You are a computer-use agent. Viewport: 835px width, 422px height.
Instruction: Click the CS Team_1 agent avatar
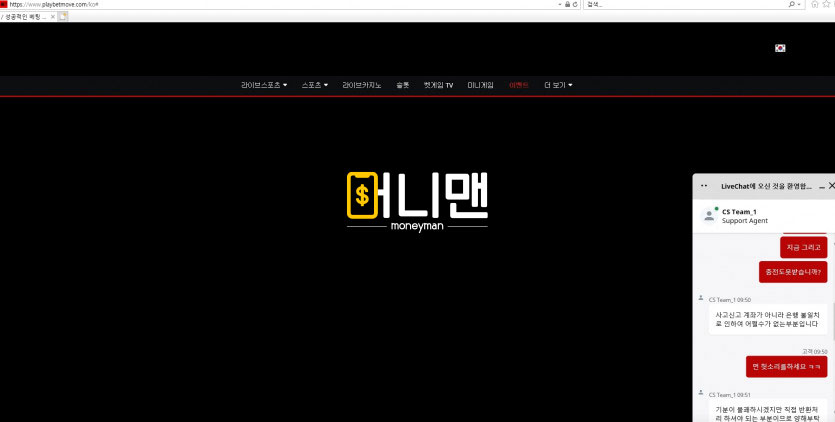click(709, 215)
